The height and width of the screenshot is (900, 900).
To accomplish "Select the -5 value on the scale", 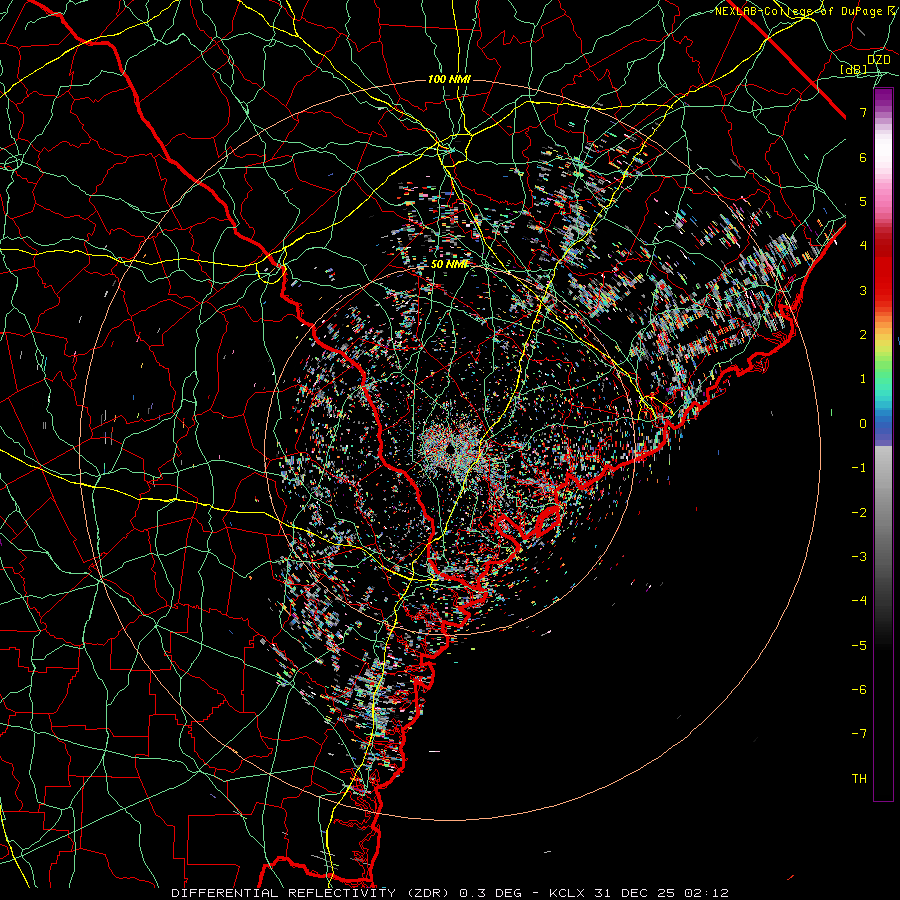I will (859, 646).
